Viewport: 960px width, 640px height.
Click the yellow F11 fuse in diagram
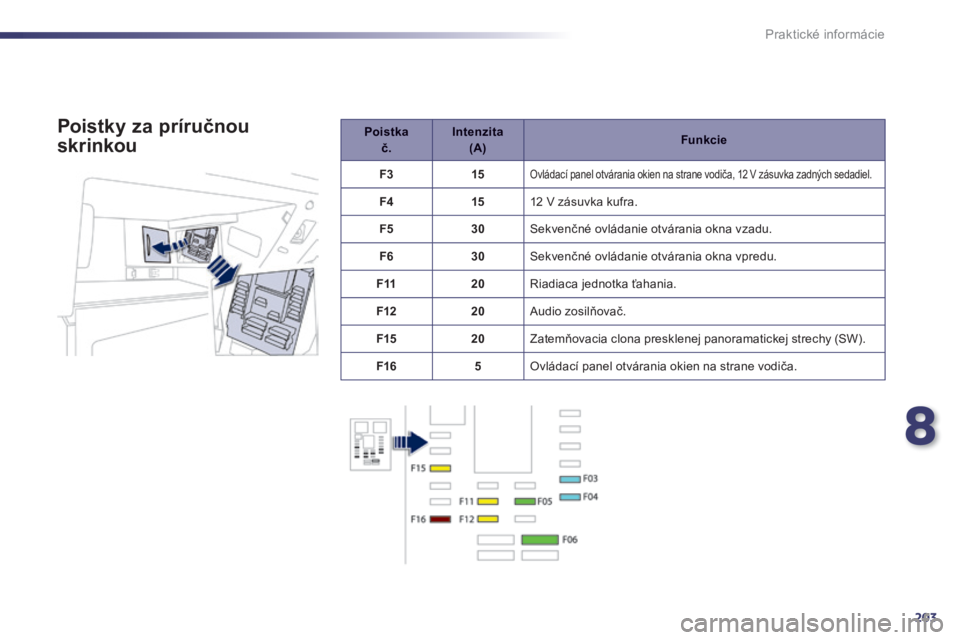[x=488, y=502]
